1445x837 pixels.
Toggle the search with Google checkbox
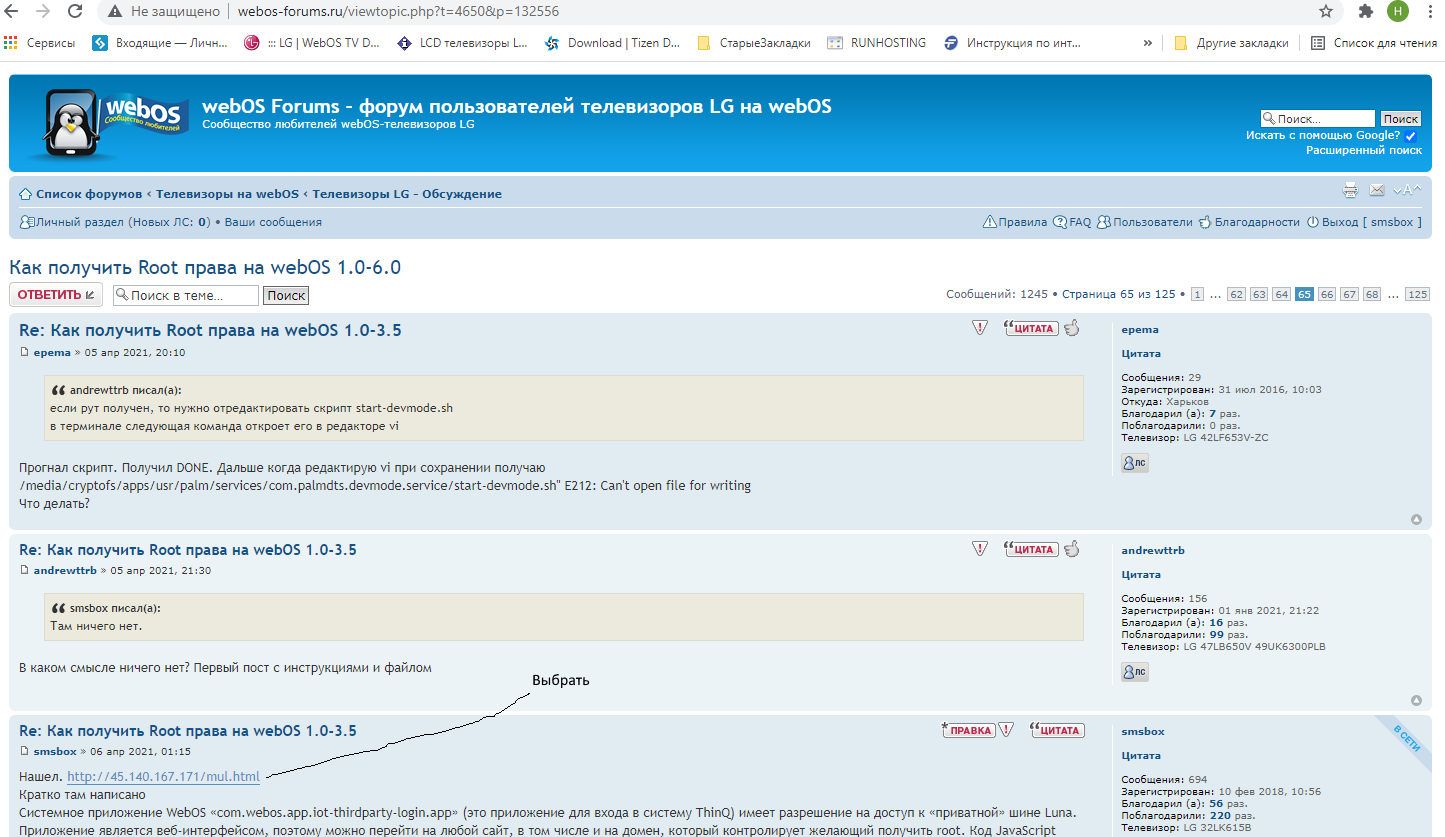coord(1410,136)
